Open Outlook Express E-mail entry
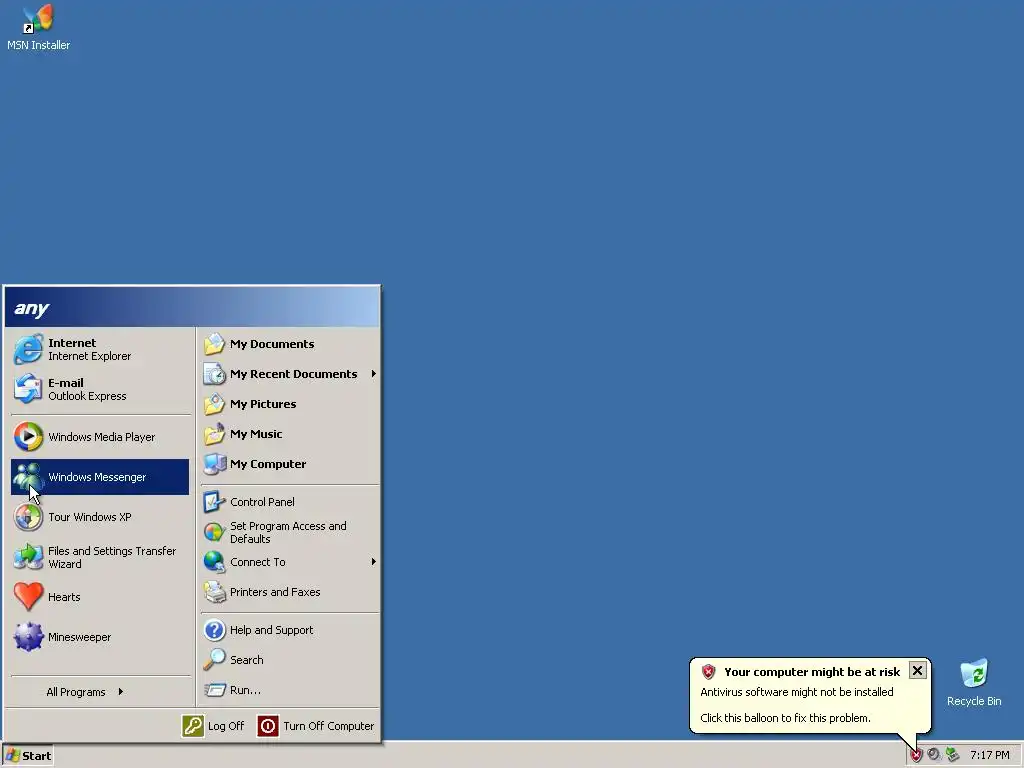The image size is (1024, 768). click(x=100, y=389)
